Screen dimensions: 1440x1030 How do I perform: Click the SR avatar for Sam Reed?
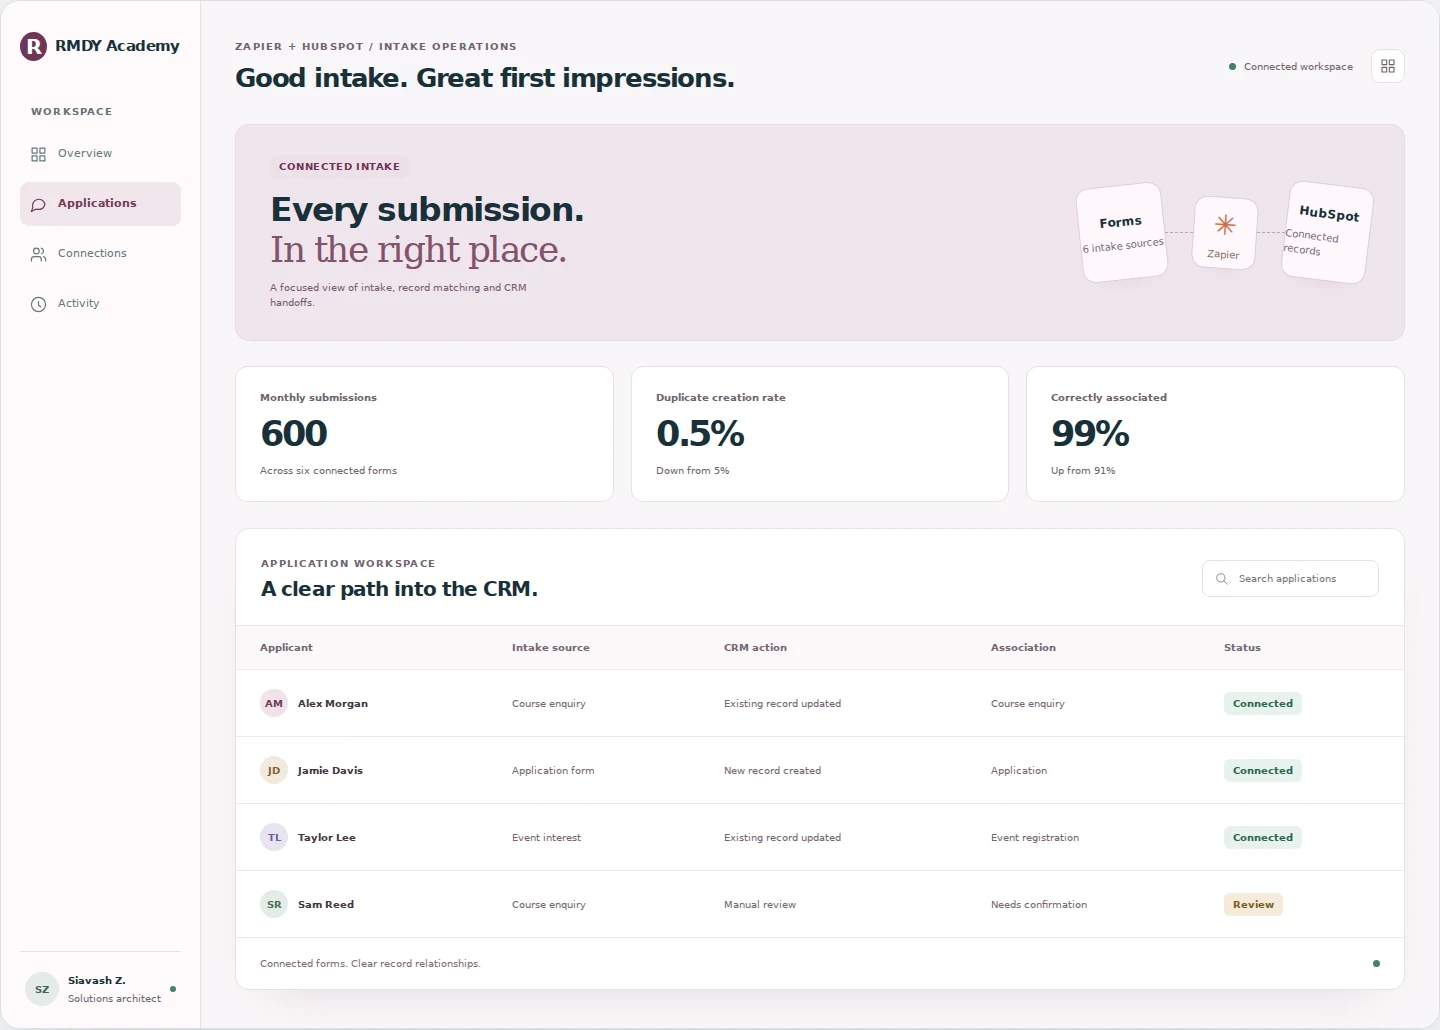tap(274, 904)
